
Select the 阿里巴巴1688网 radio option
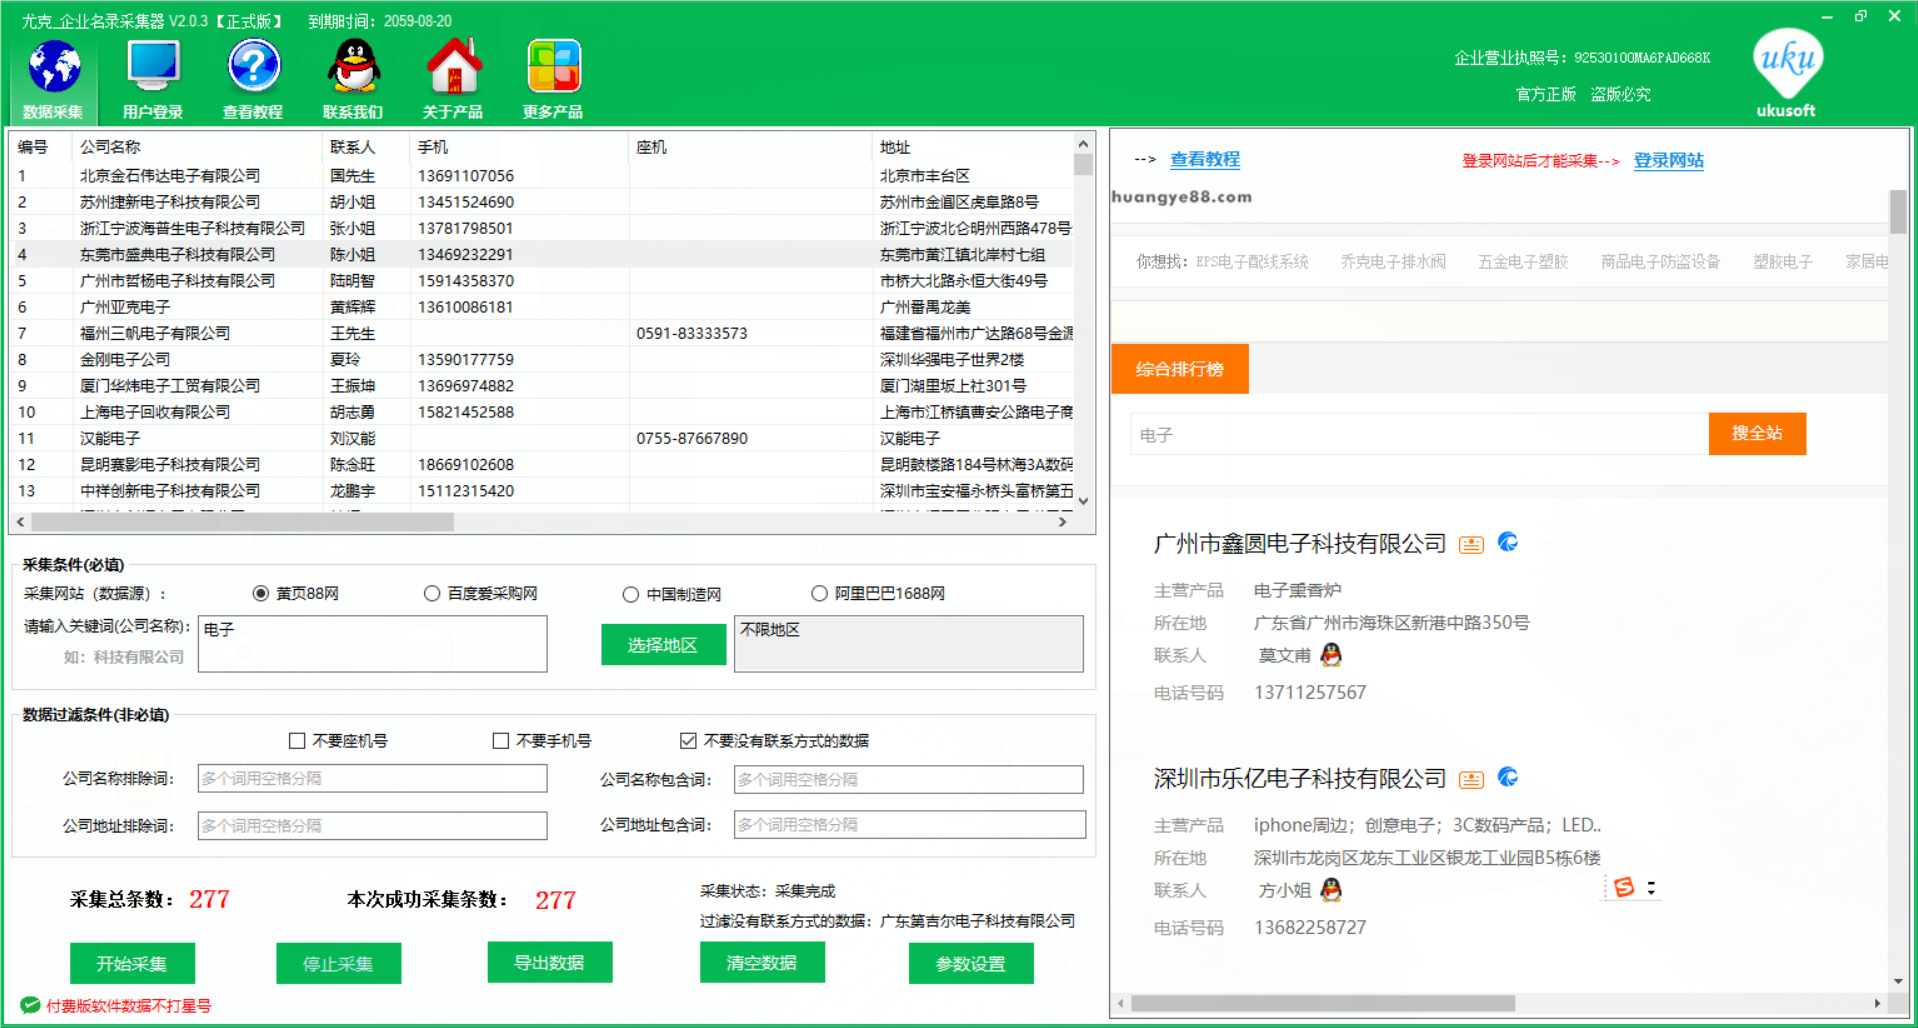pos(820,594)
